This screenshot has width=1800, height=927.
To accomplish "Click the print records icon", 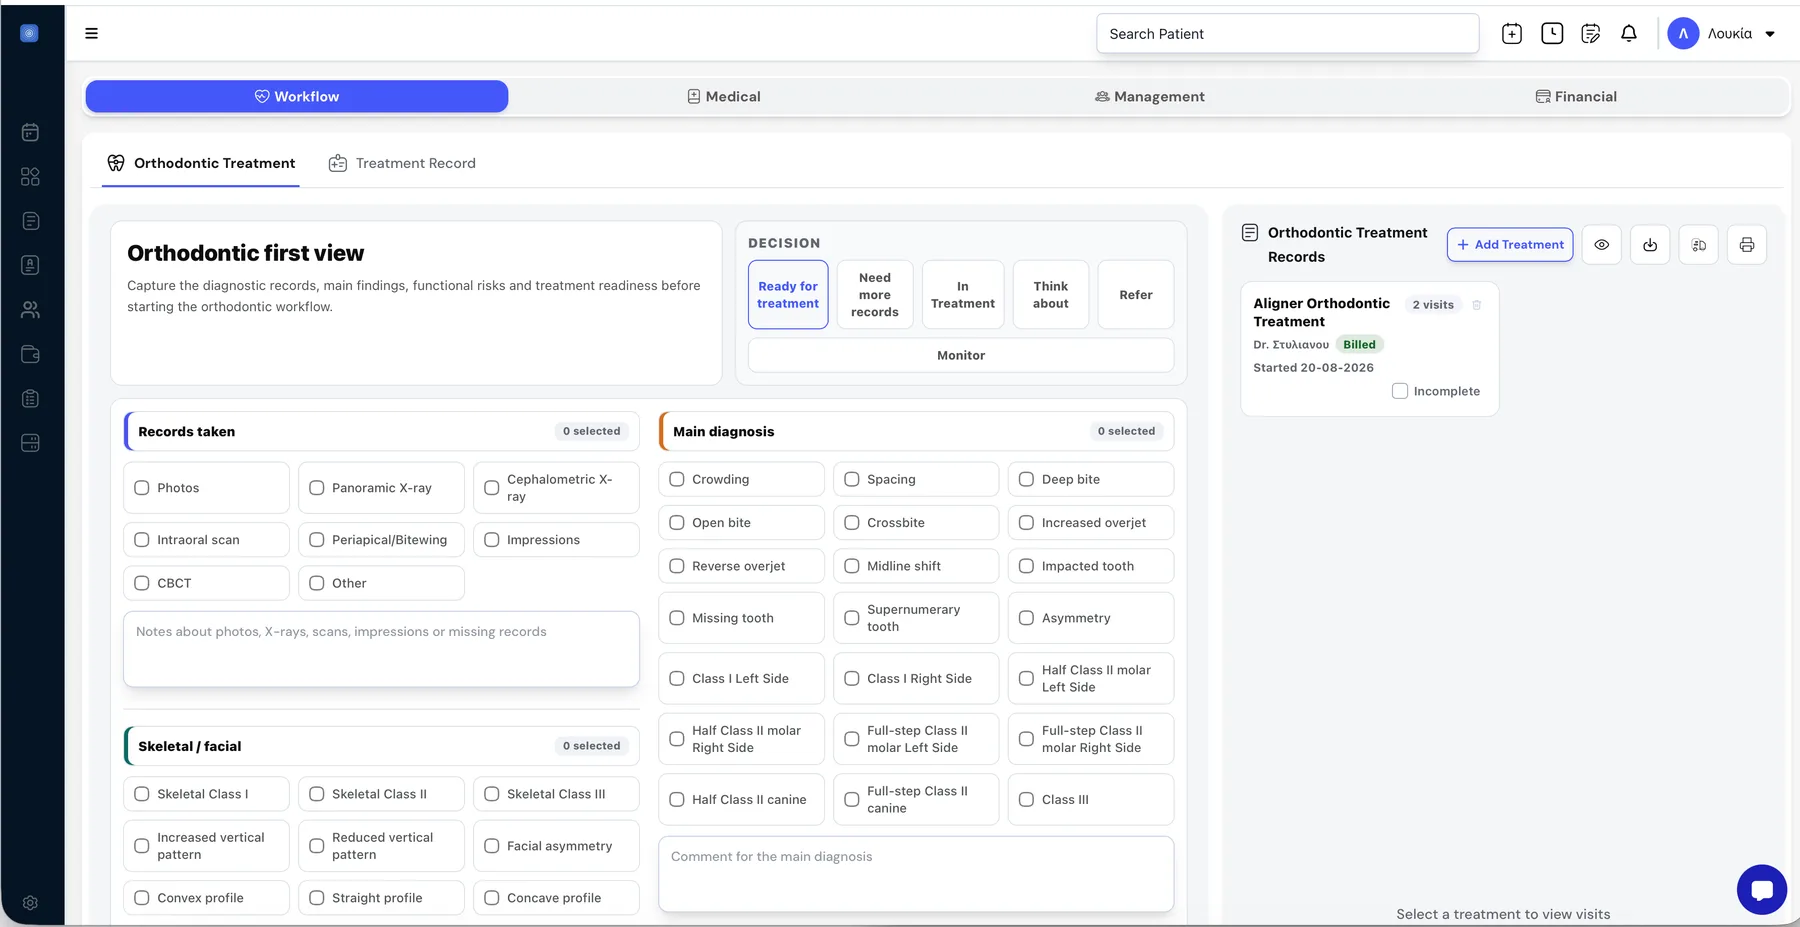I will click(1747, 245).
